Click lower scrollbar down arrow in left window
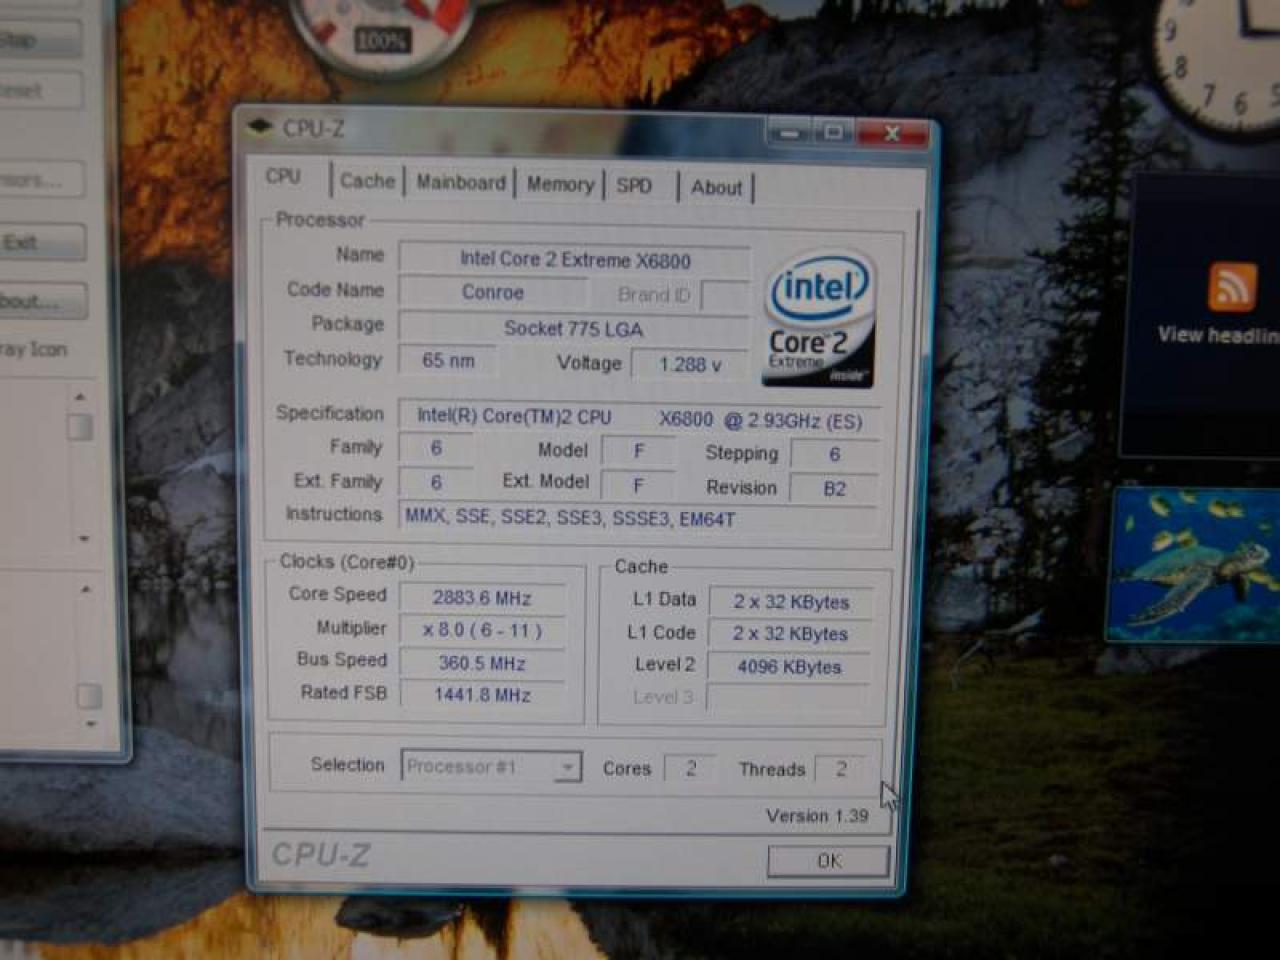 (91, 724)
